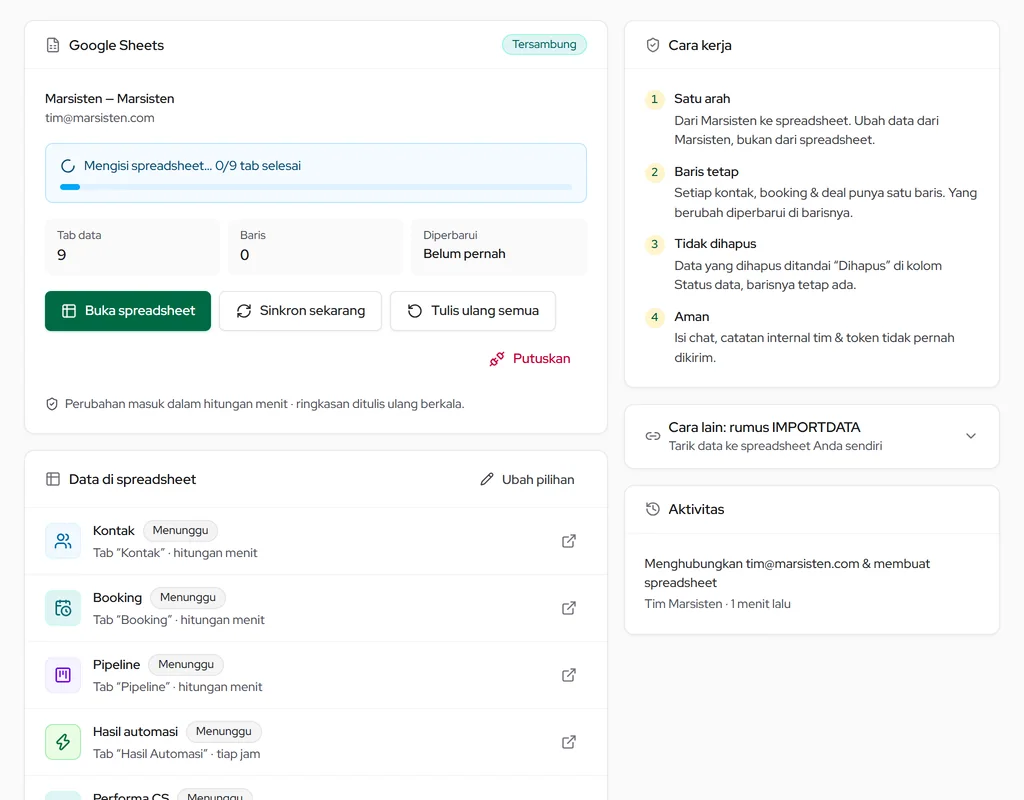Viewport: 1024px width, 800px height.
Task: Click the Menunggu badge next to Pipeline
Action: coord(185,664)
